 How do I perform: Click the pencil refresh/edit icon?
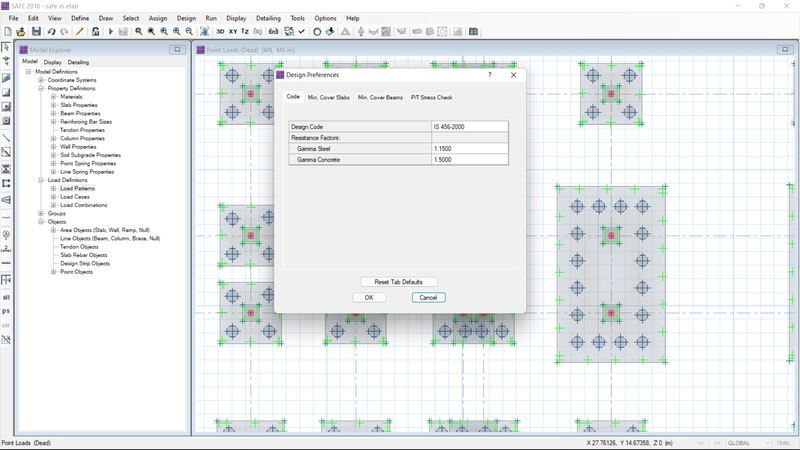(80, 32)
